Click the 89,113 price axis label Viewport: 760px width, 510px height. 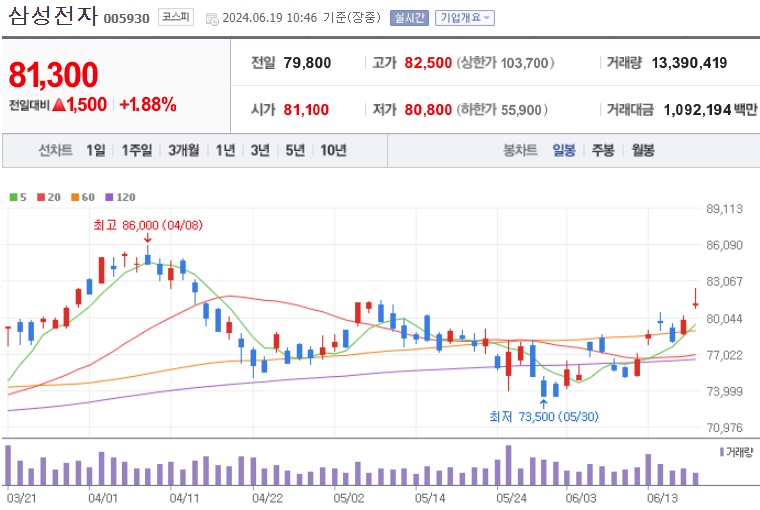tap(724, 209)
